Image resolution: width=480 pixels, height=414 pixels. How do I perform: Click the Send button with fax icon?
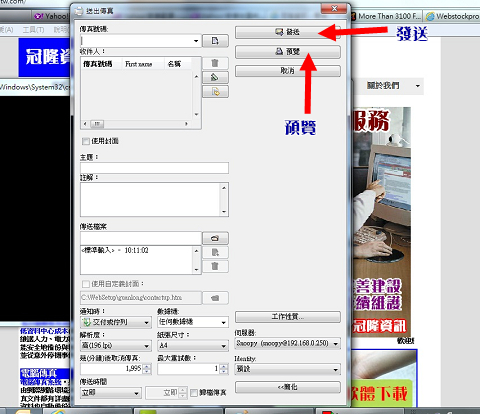pos(288,32)
